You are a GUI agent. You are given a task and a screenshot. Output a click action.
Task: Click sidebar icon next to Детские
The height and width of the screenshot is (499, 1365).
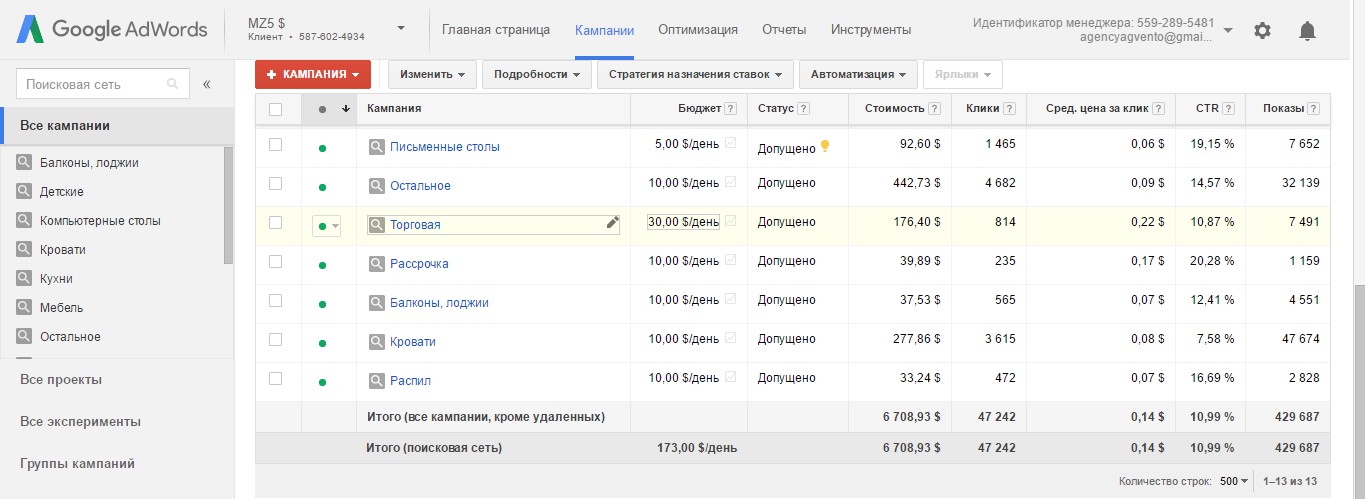(24, 191)
